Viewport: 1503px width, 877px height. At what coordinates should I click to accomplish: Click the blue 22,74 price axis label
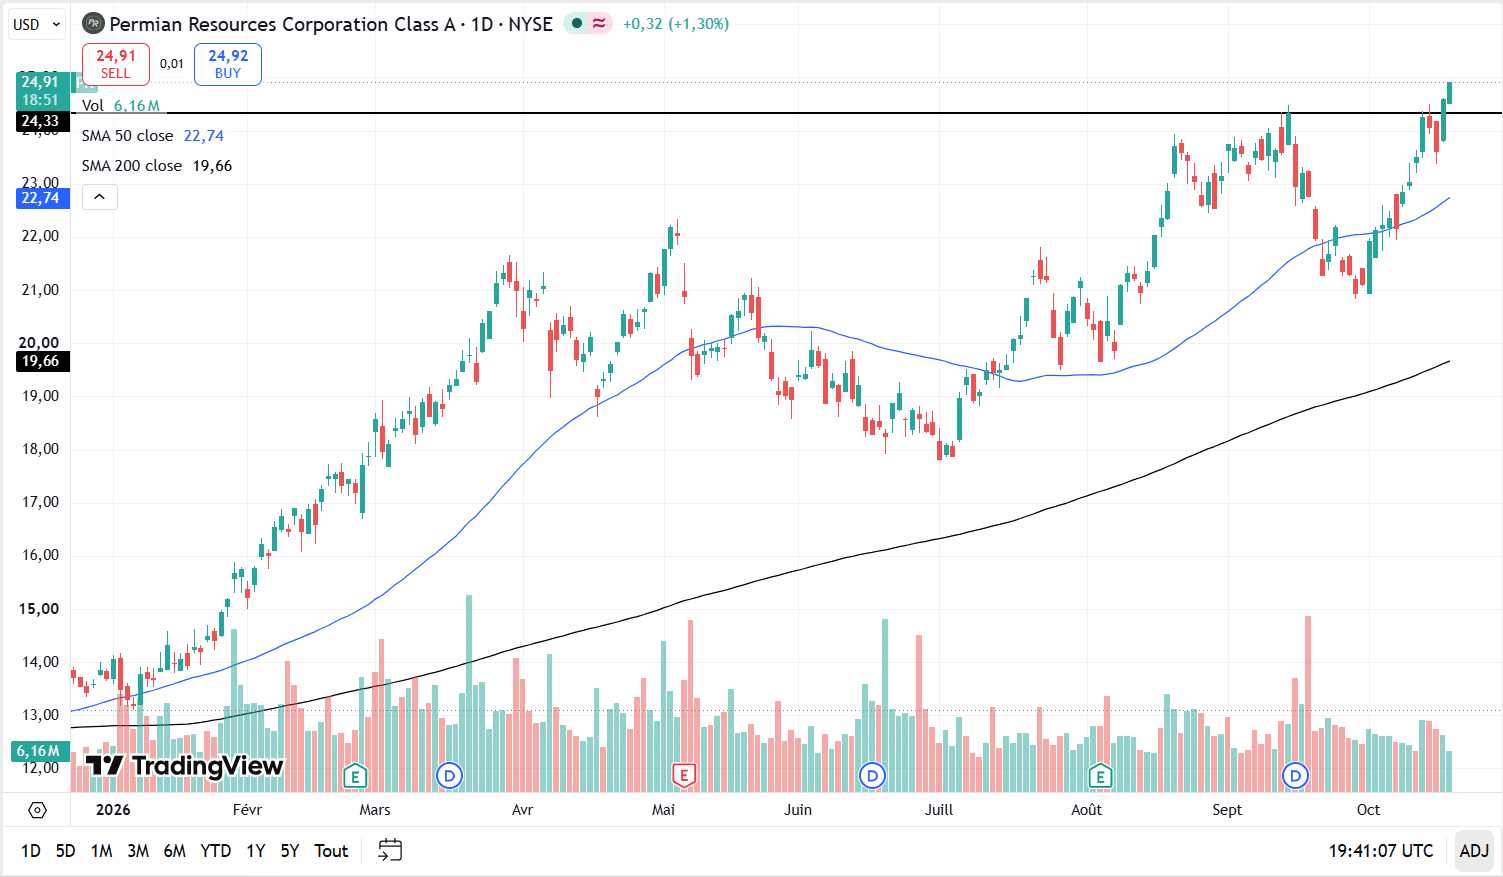(43, 198)
